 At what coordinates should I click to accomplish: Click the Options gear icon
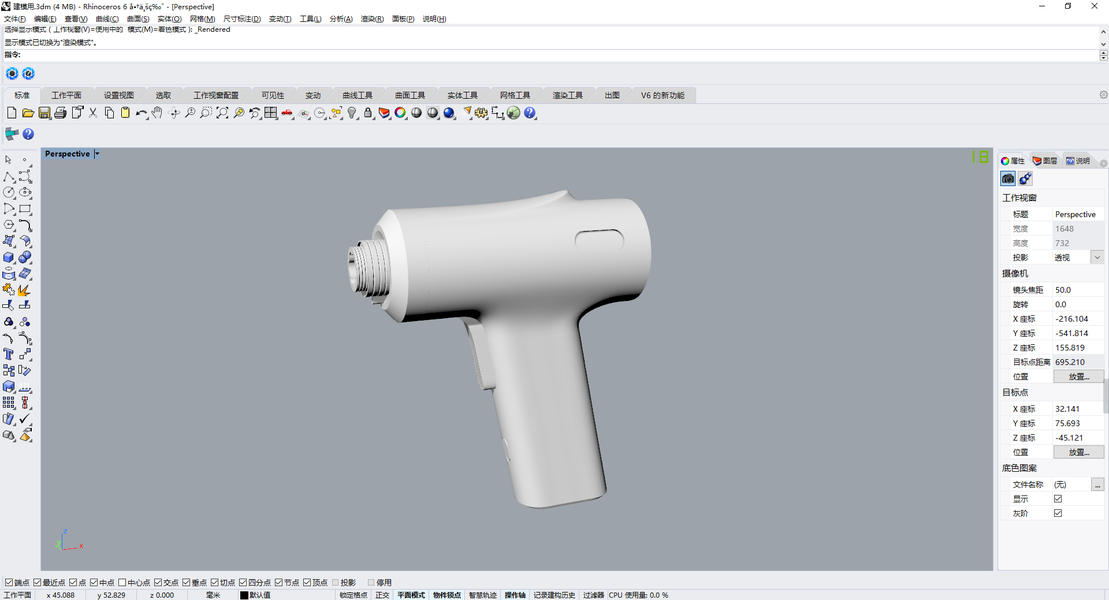(482, 113)
